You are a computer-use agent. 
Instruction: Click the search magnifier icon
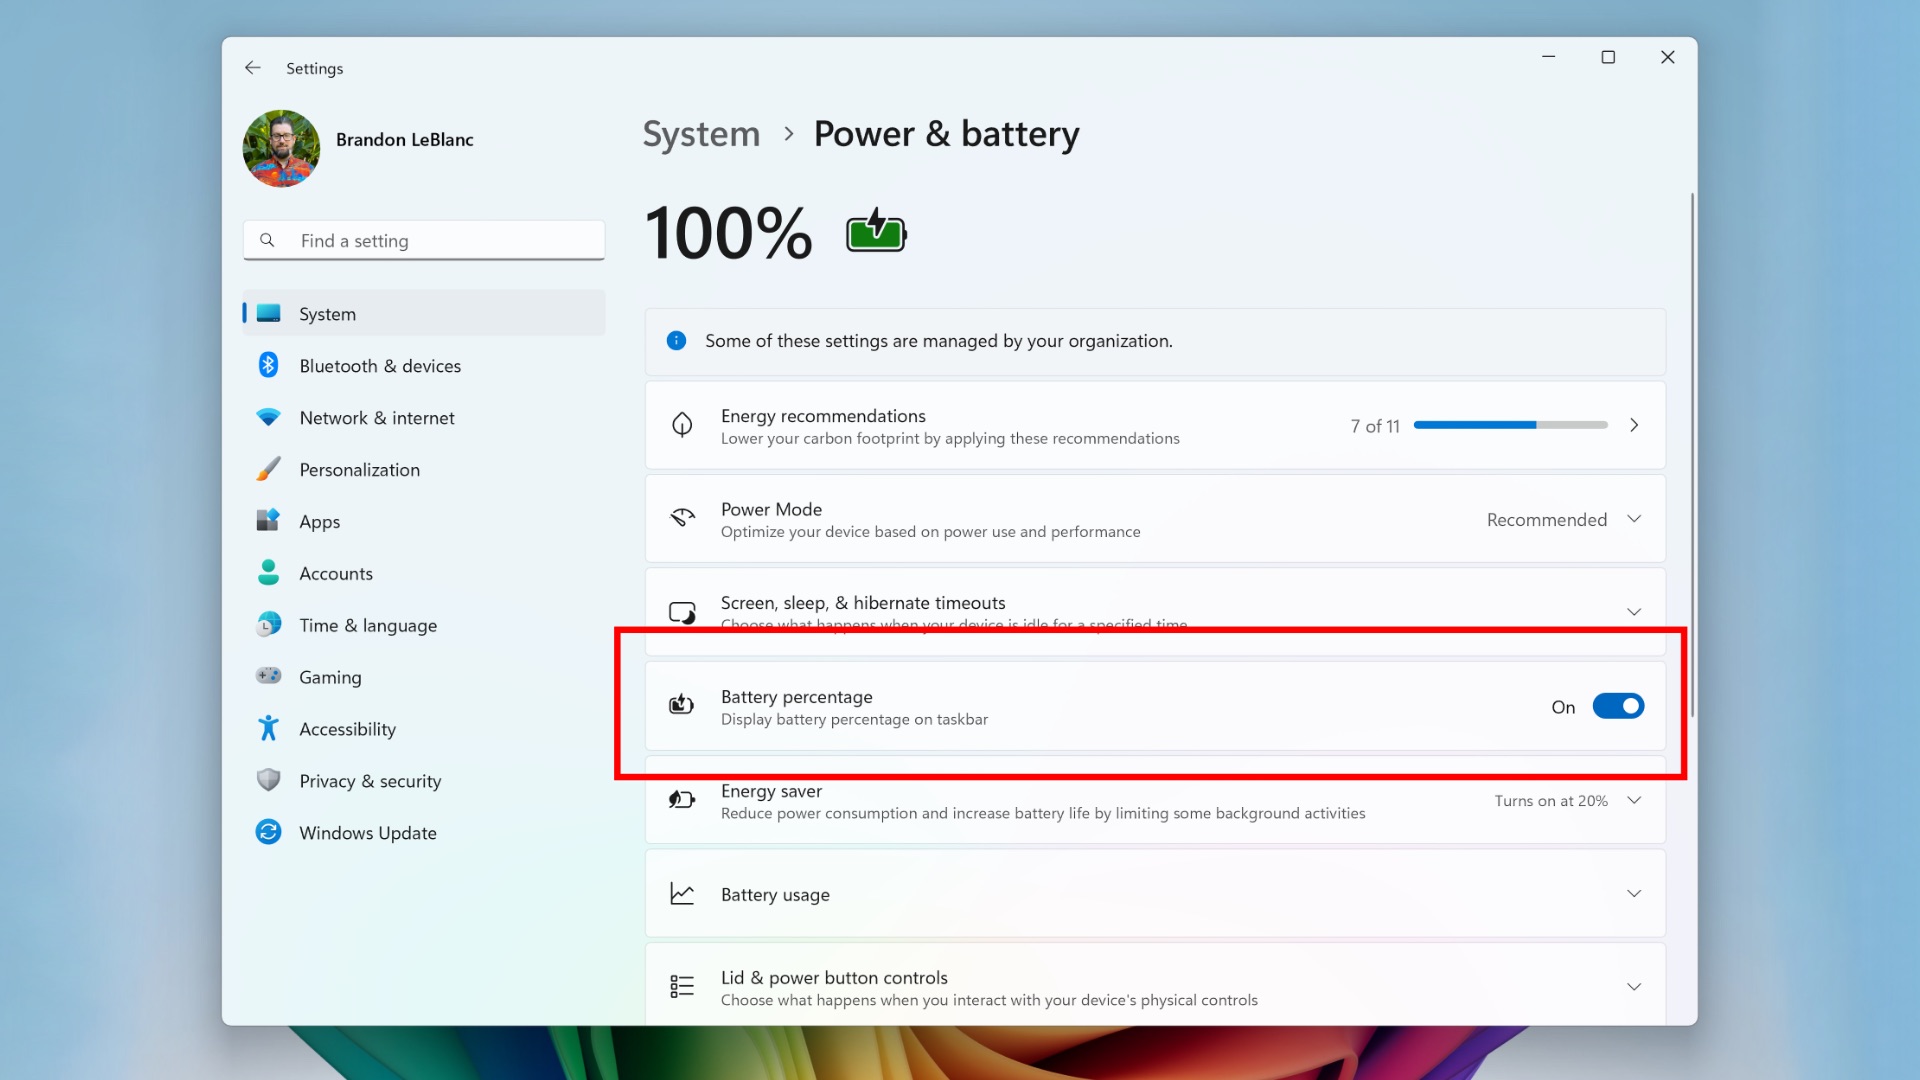267,240
